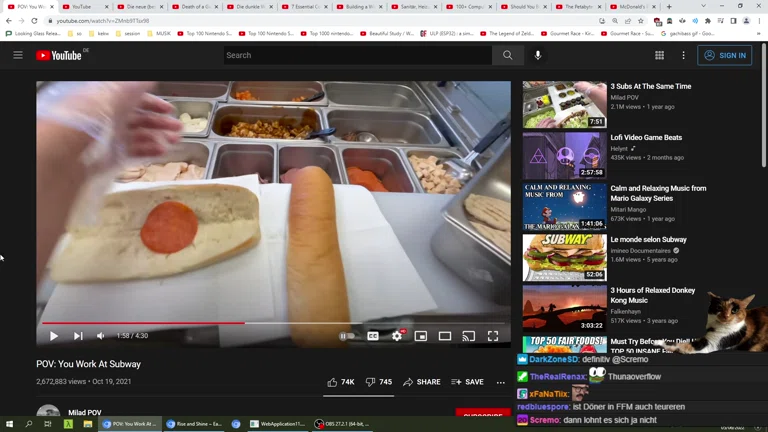Open Chrome three-dot menu

pyautogui.click(x=759, y=21)
